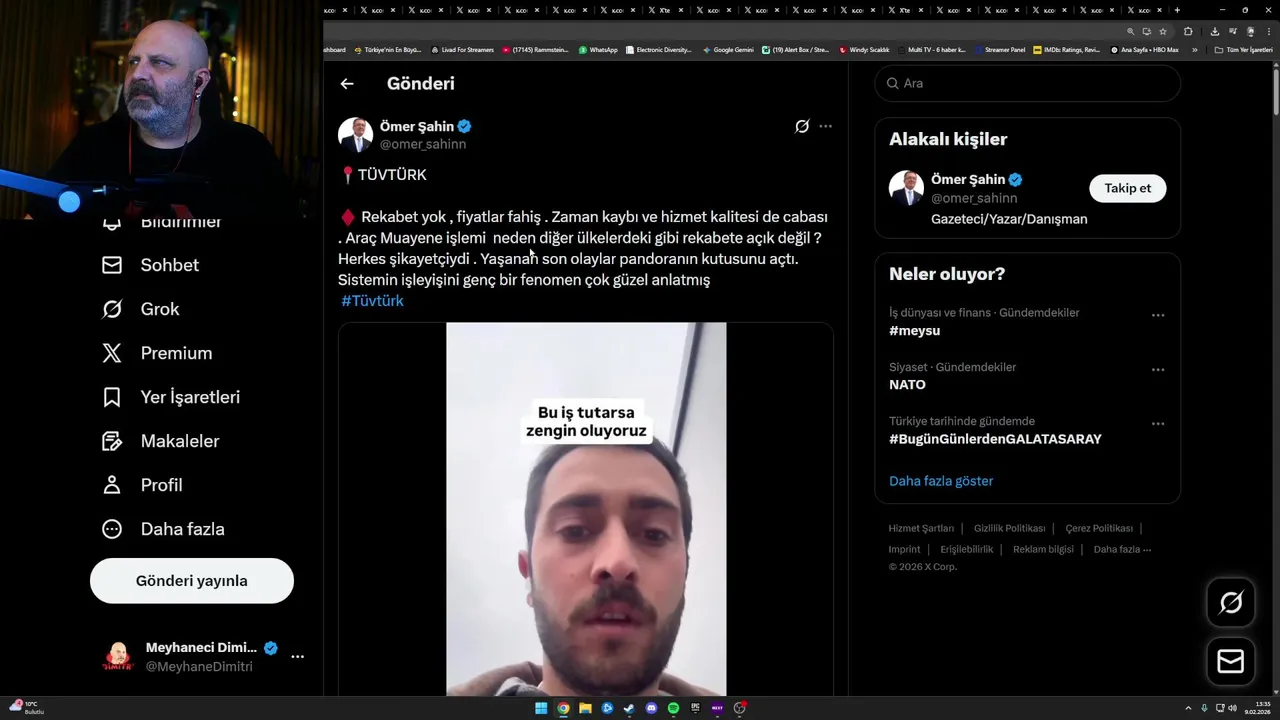Bookmark this page with the star icon
Image resolution: width=1280 pixels, height=720 pixels.
coord(1163,32)
